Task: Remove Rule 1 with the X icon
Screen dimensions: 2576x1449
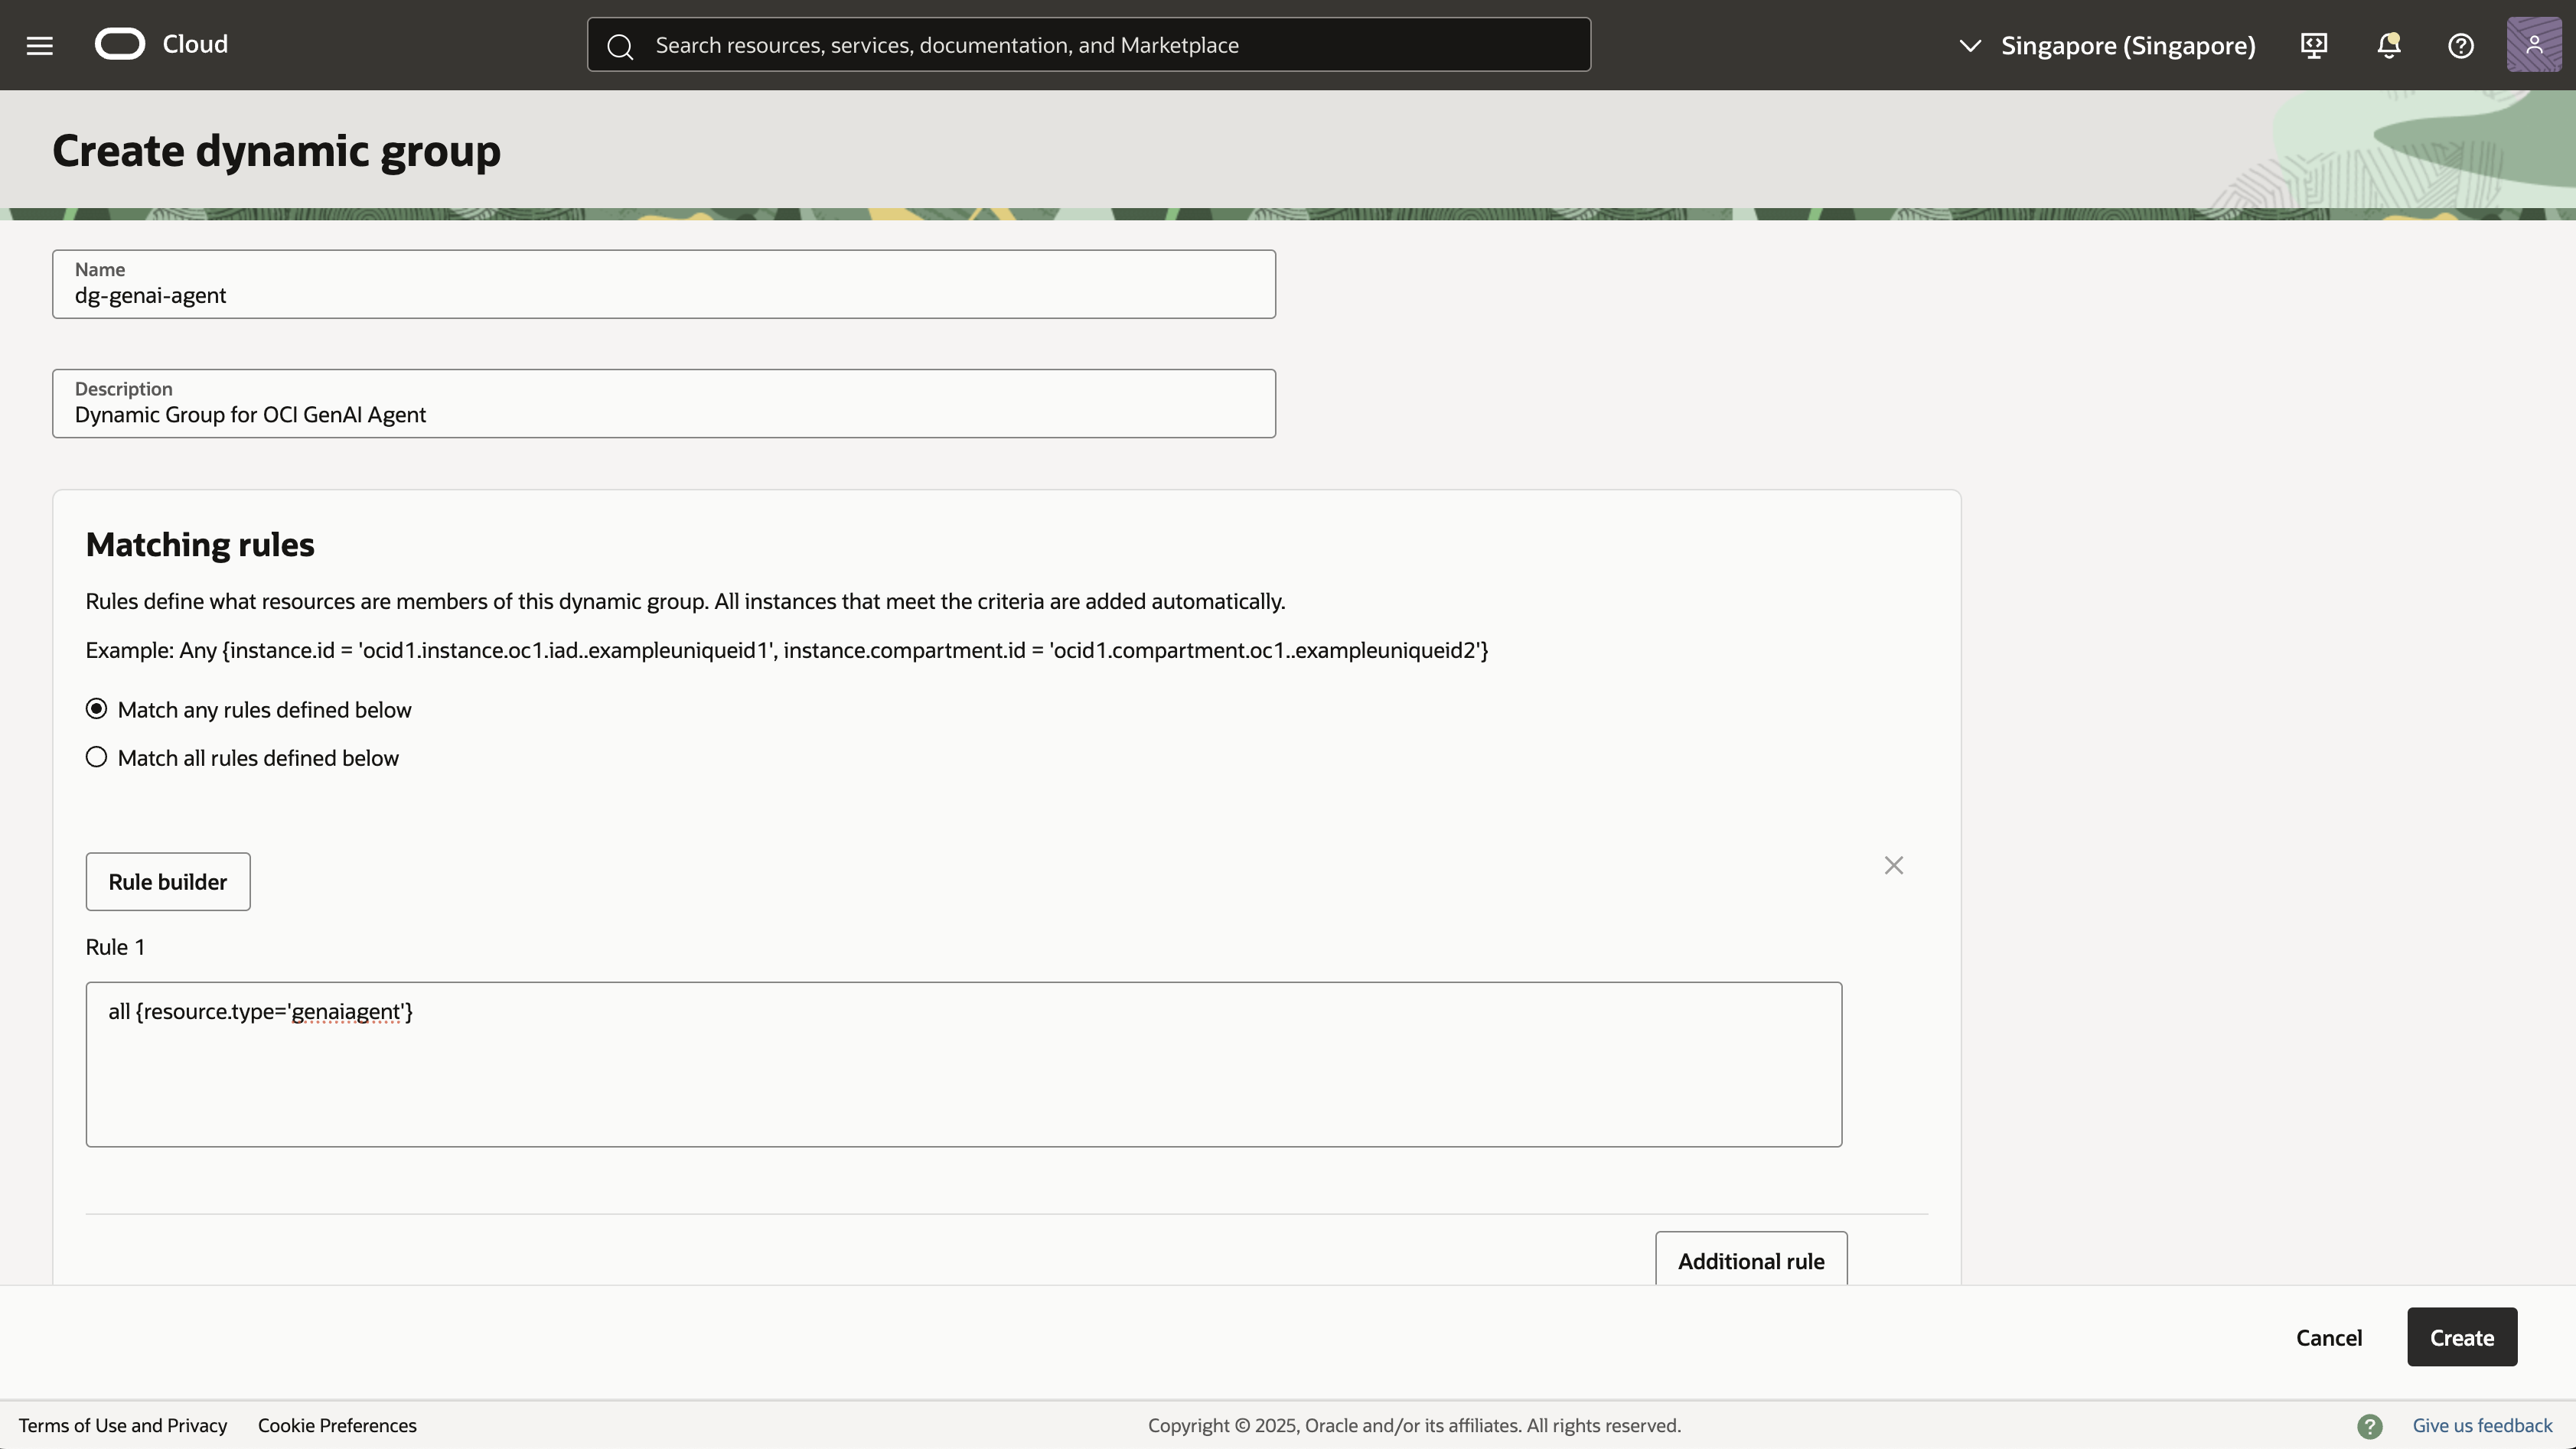Action: click(x=1893, y=865)
